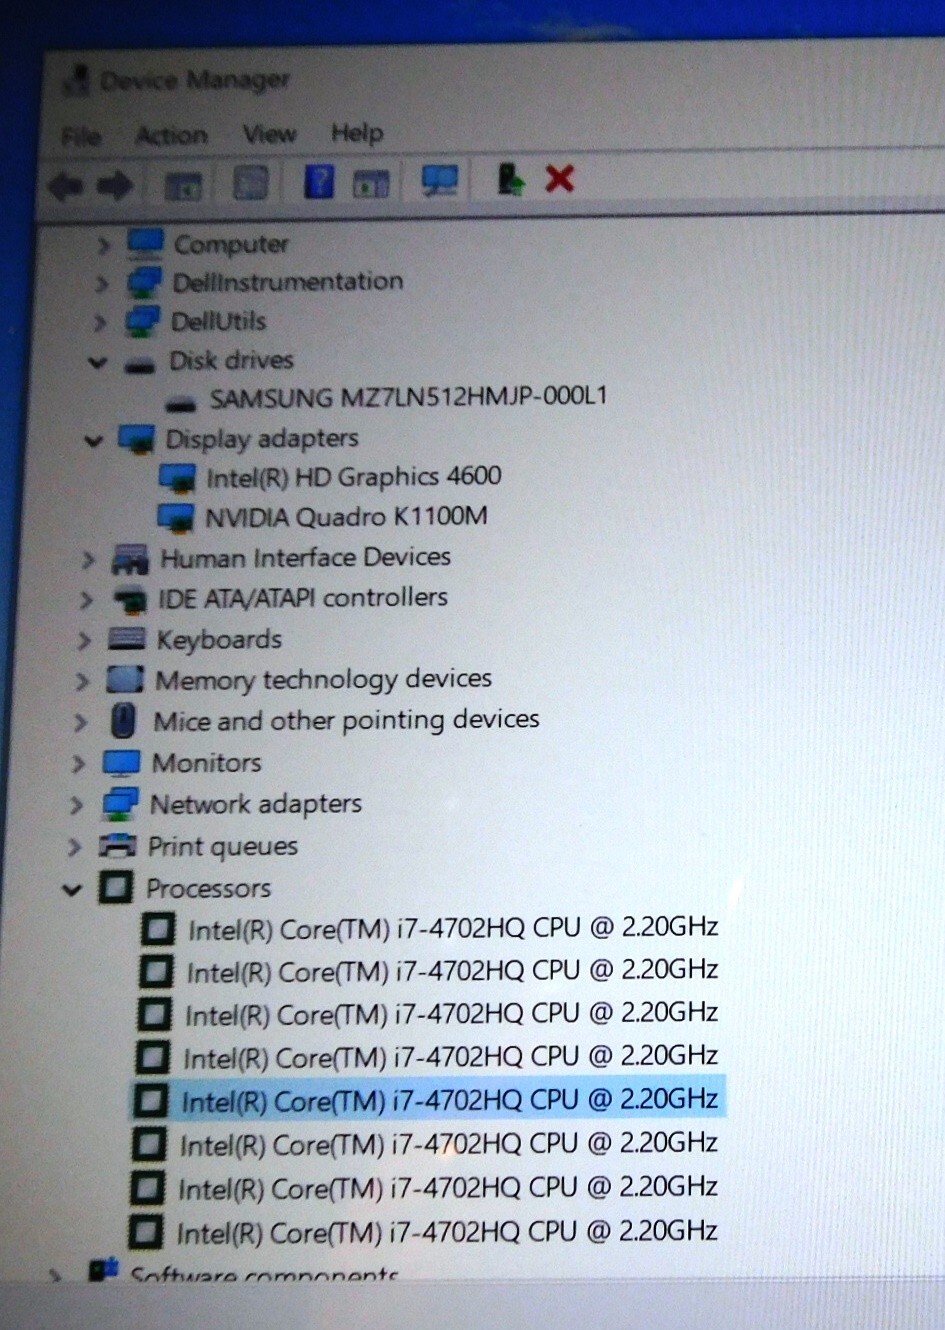Click the Intel HD Graphics 4600 icon

[x=177, y=478]
